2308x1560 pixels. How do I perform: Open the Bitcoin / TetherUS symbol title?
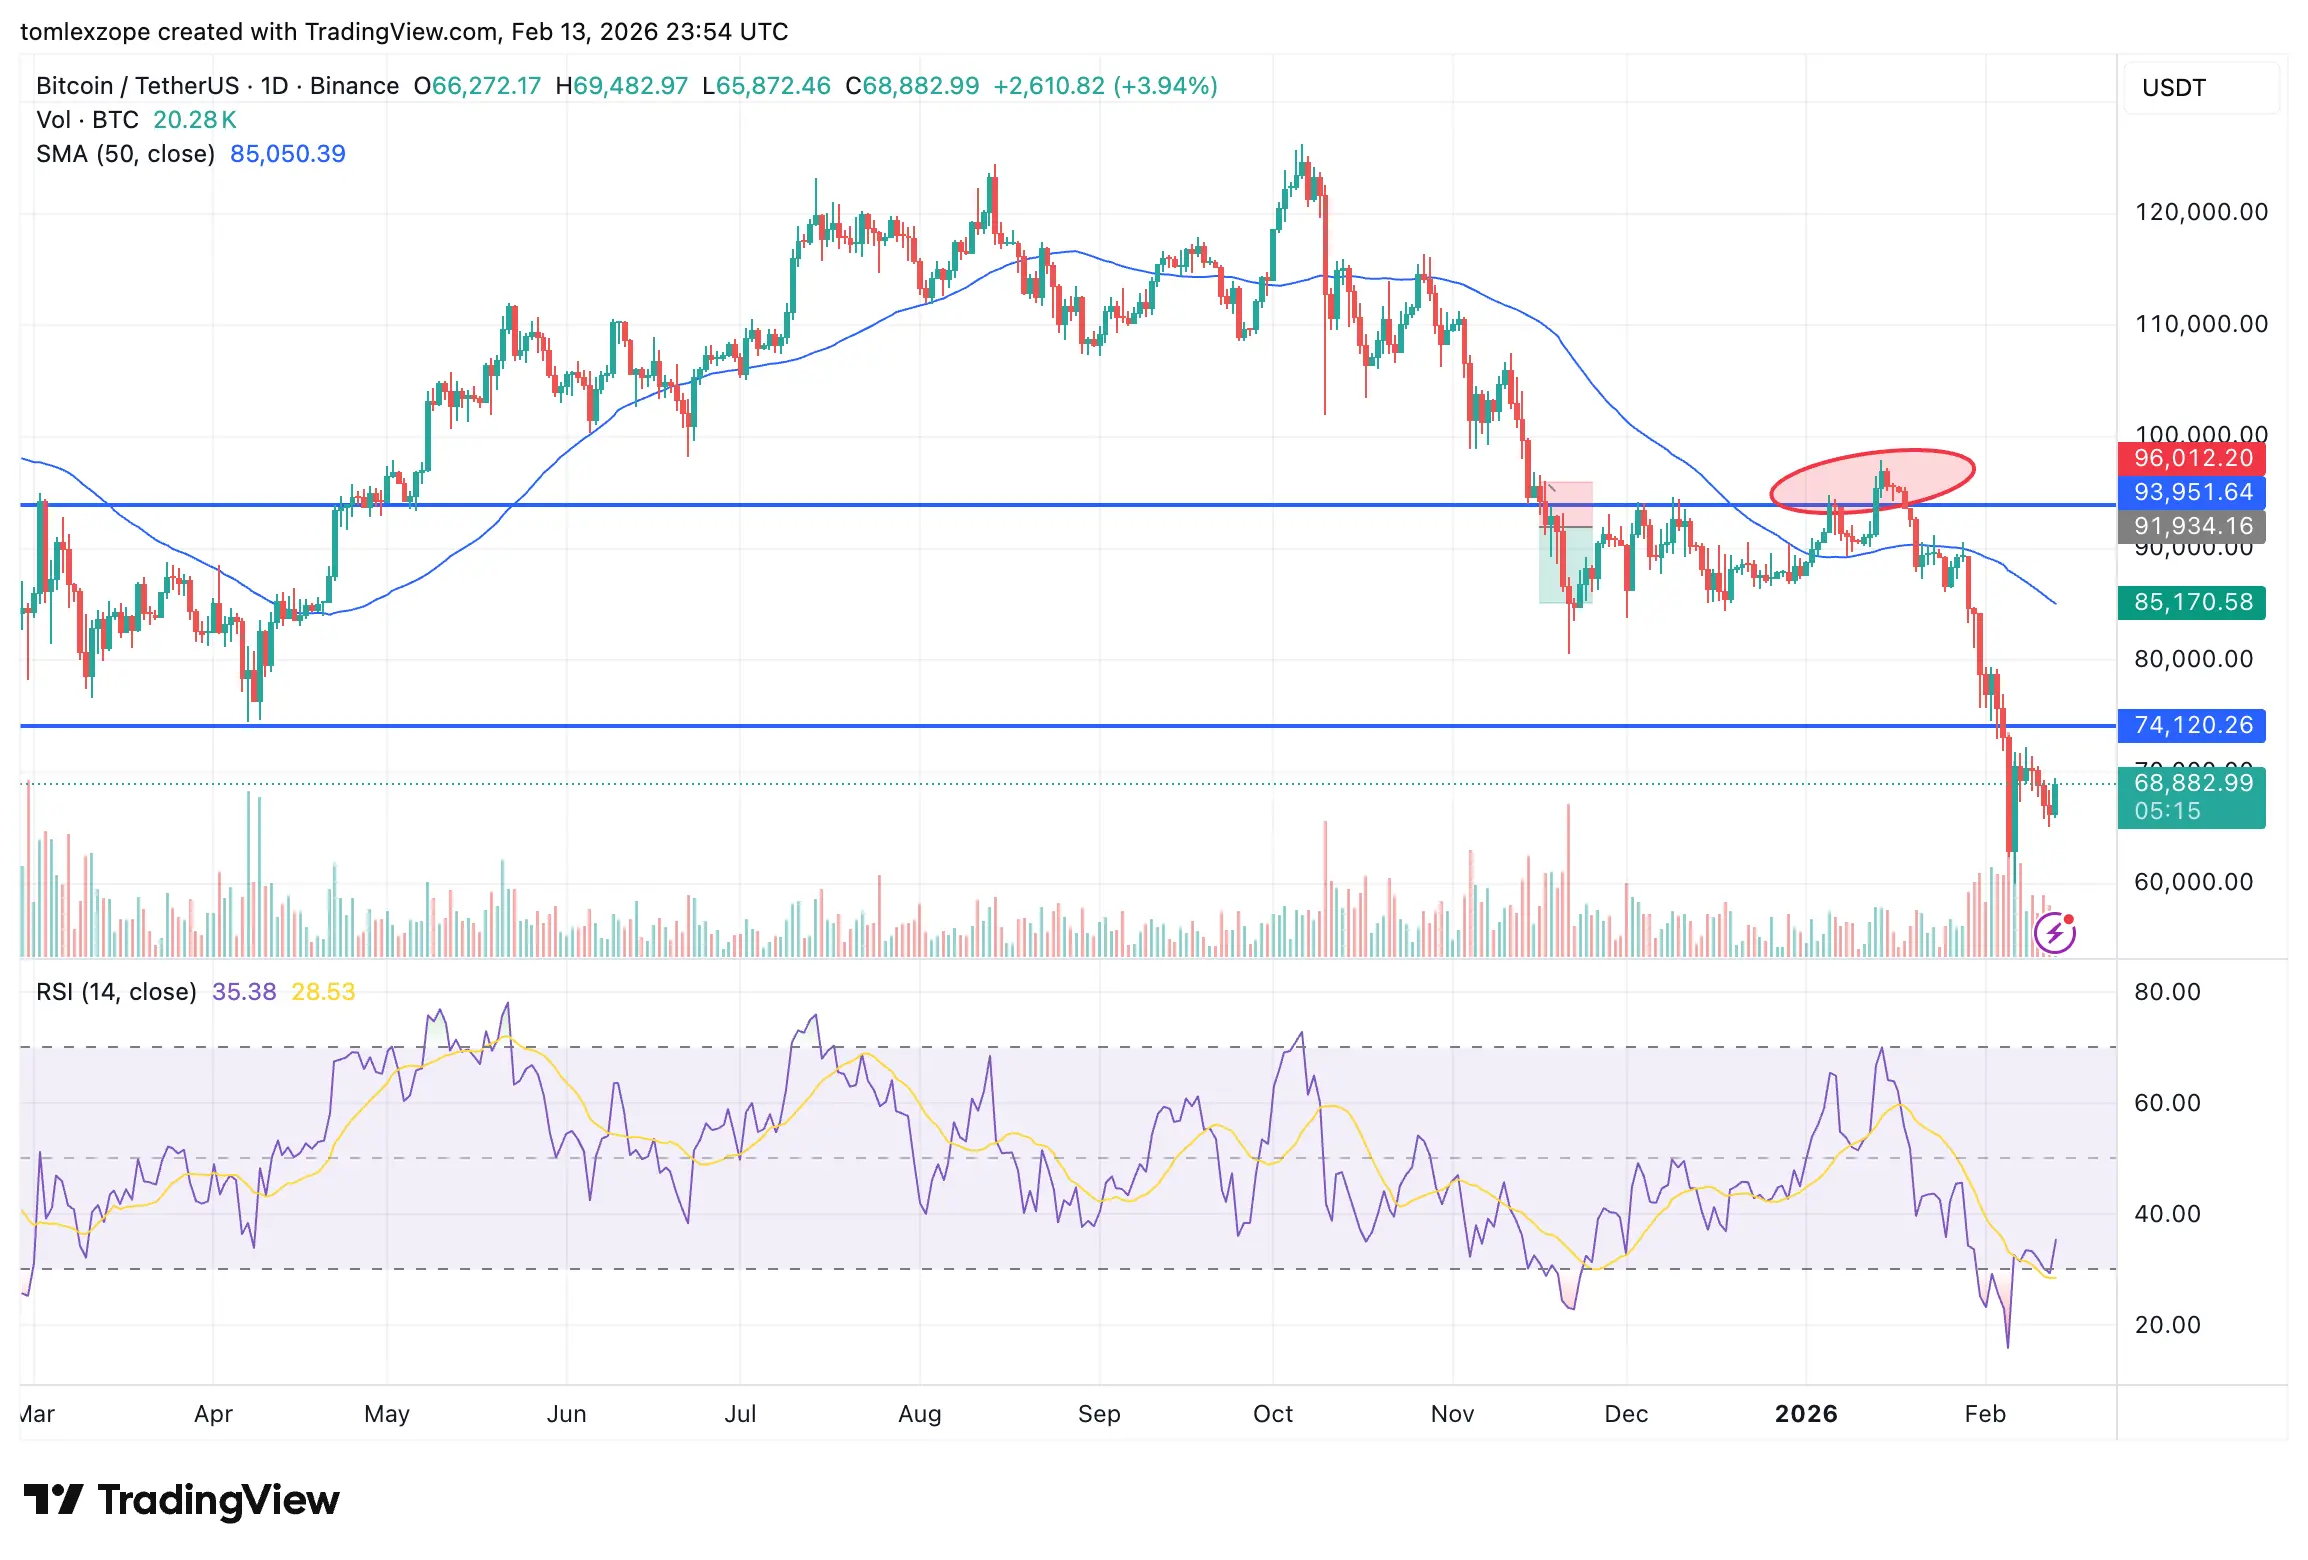(137, 86)
